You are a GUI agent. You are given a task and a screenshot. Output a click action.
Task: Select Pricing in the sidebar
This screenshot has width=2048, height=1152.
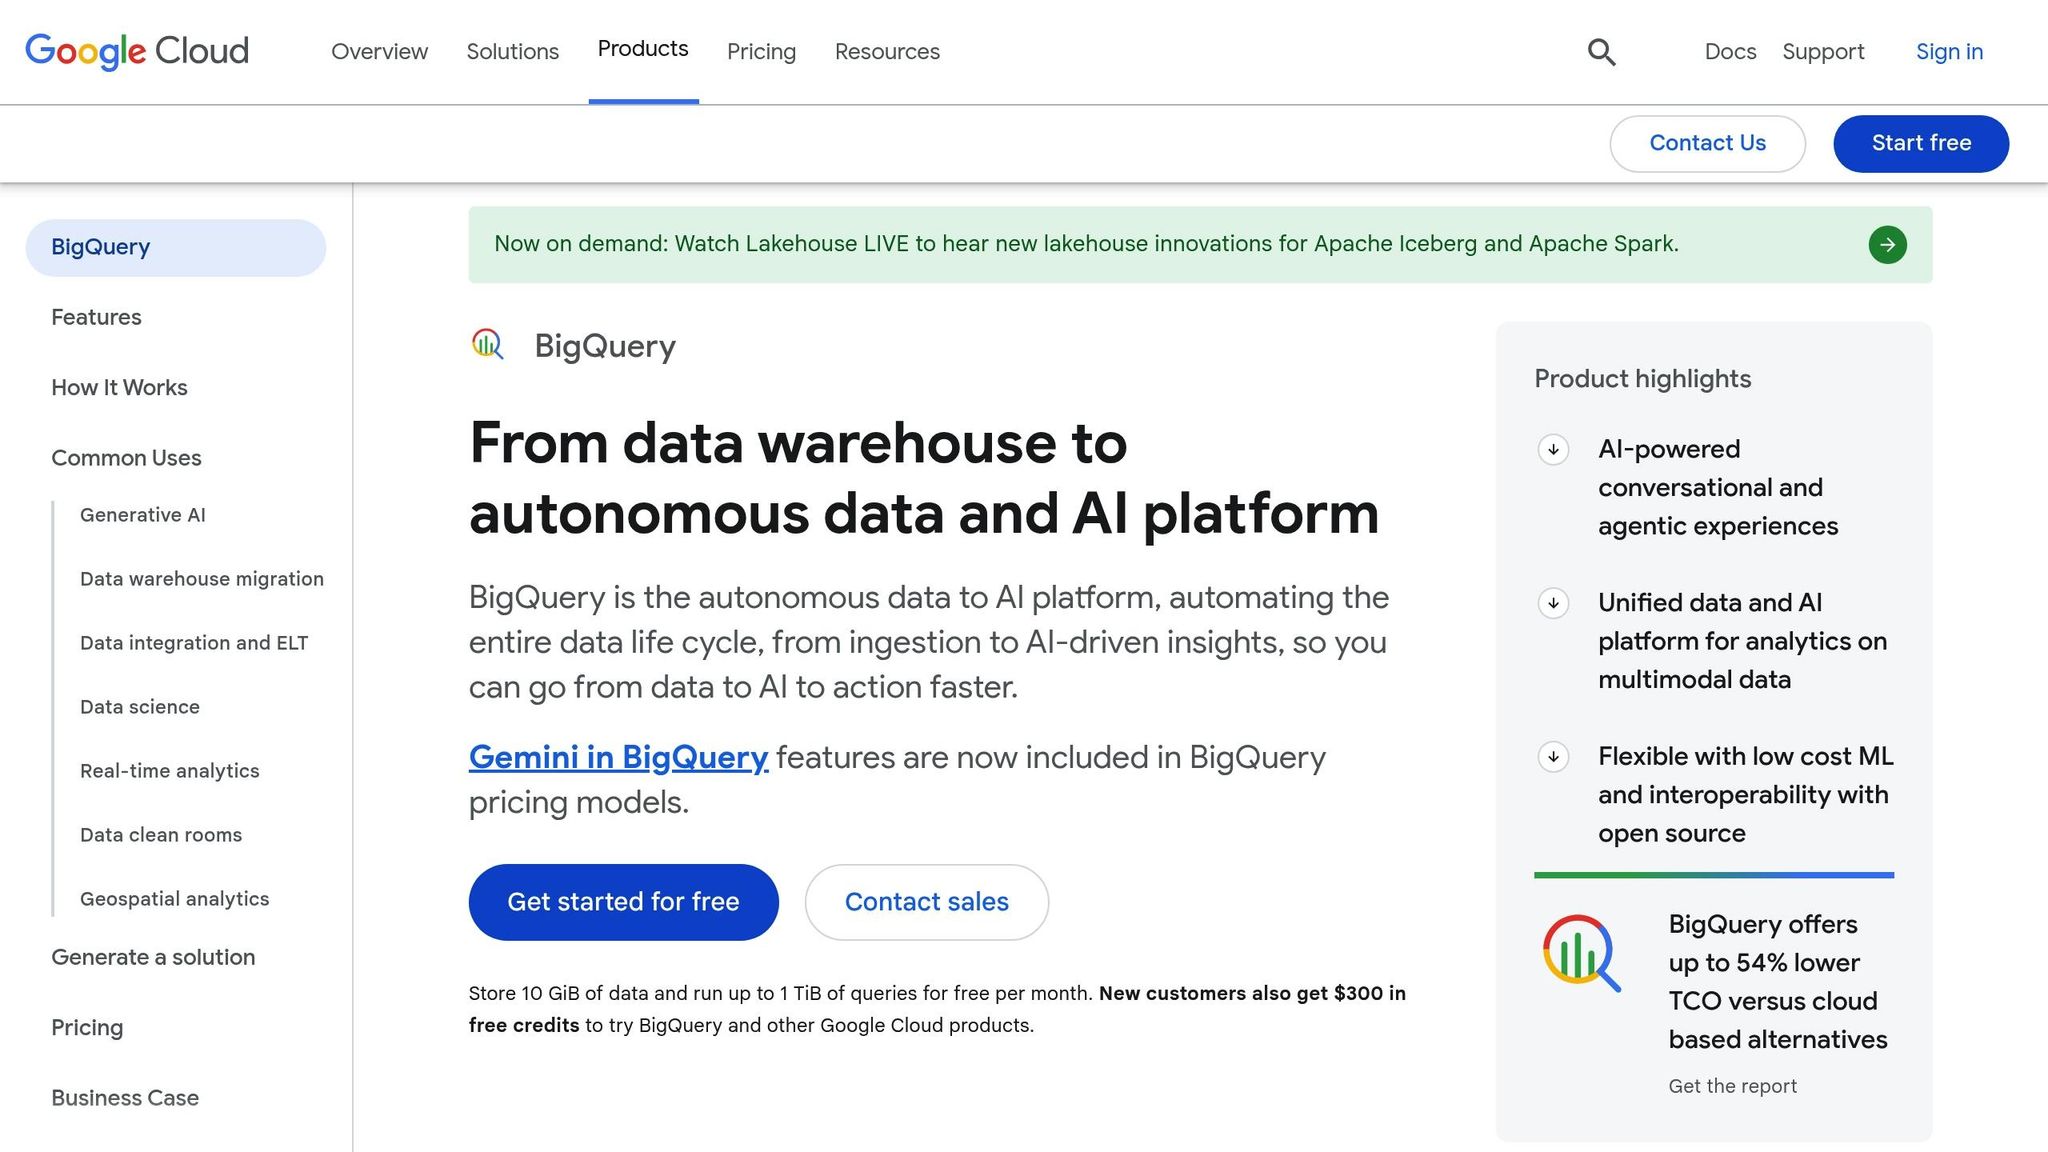coord(86,1027)
